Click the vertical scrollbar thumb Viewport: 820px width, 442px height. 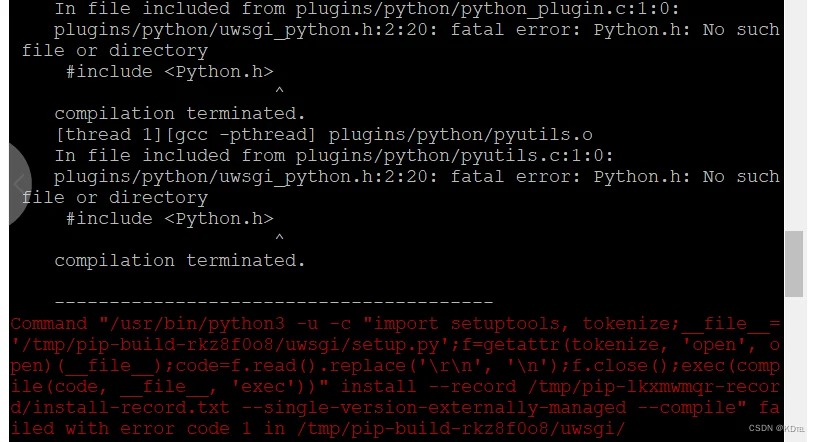794,264
